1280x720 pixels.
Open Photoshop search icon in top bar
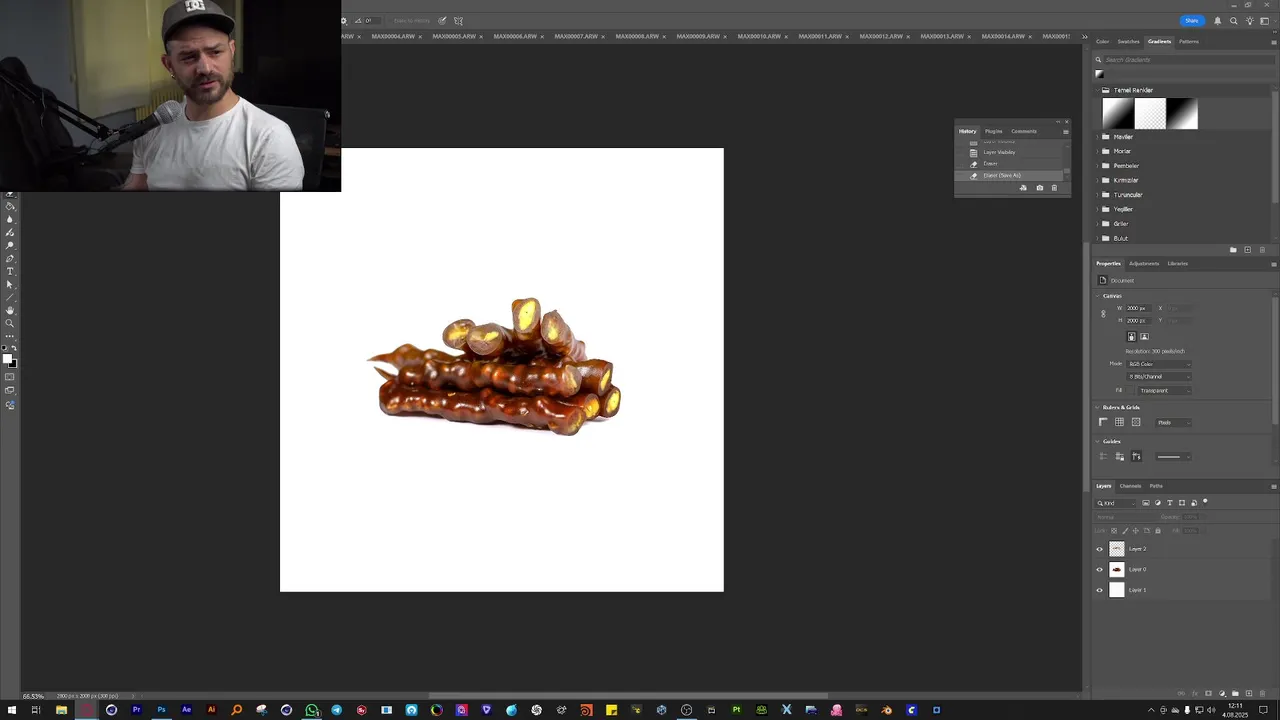pos(1233,21)
